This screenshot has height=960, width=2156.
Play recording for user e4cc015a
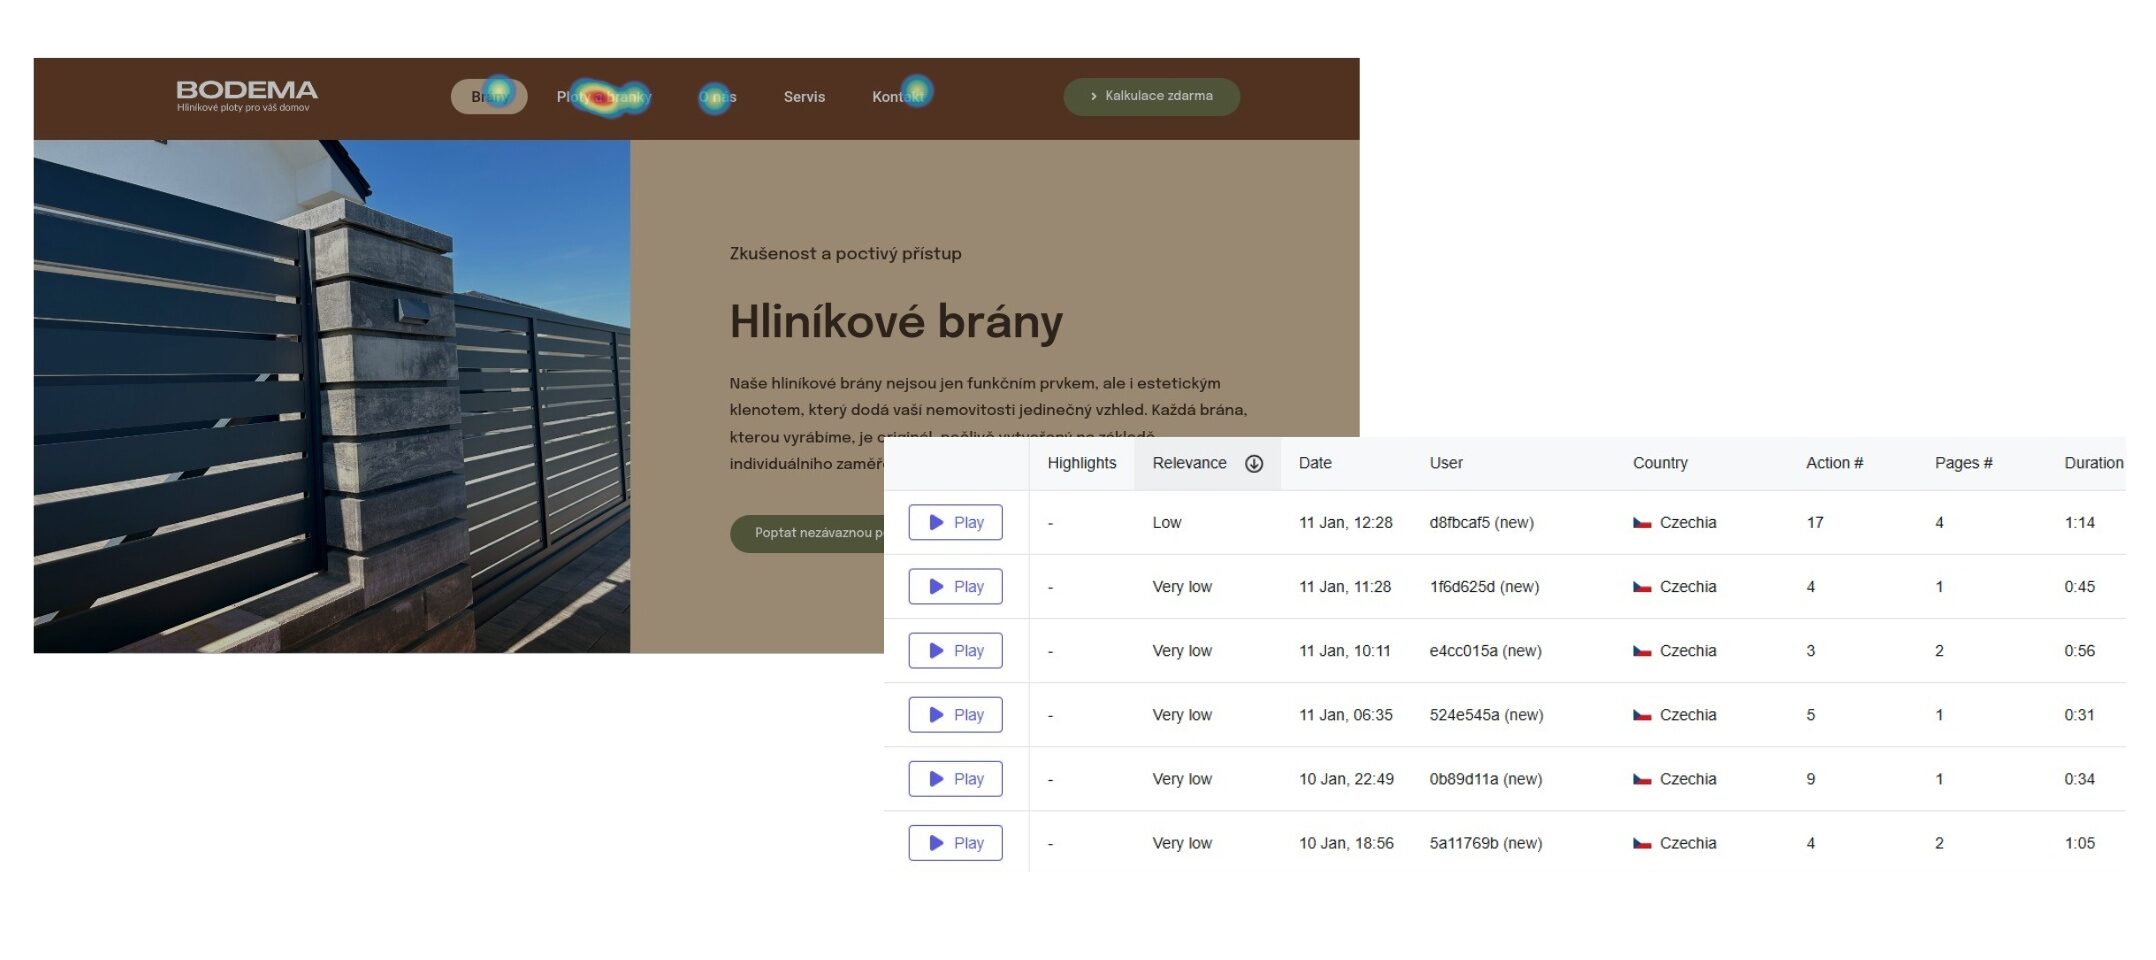(x=955, y=650)
